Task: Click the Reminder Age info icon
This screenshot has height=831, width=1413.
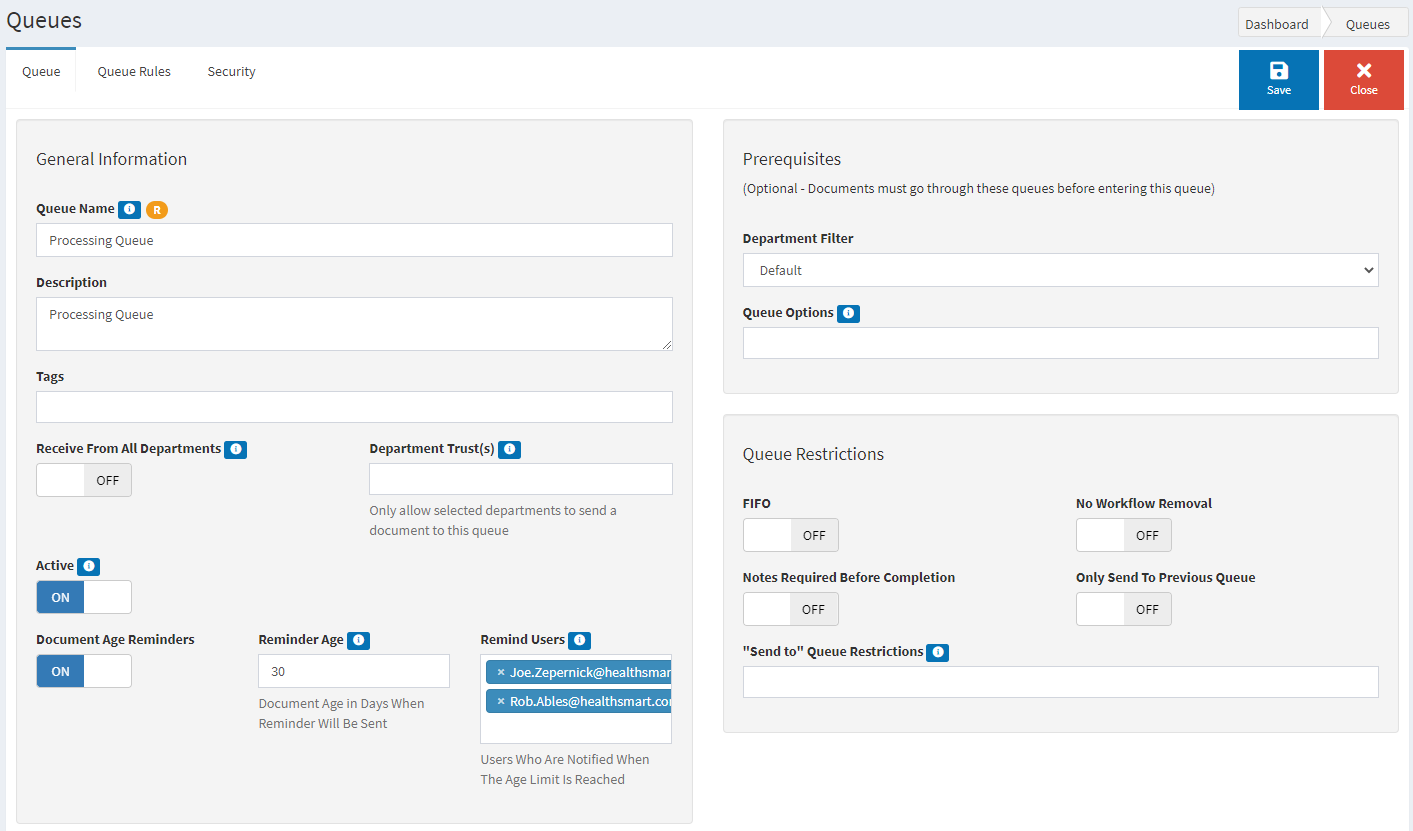Action: 358,640
